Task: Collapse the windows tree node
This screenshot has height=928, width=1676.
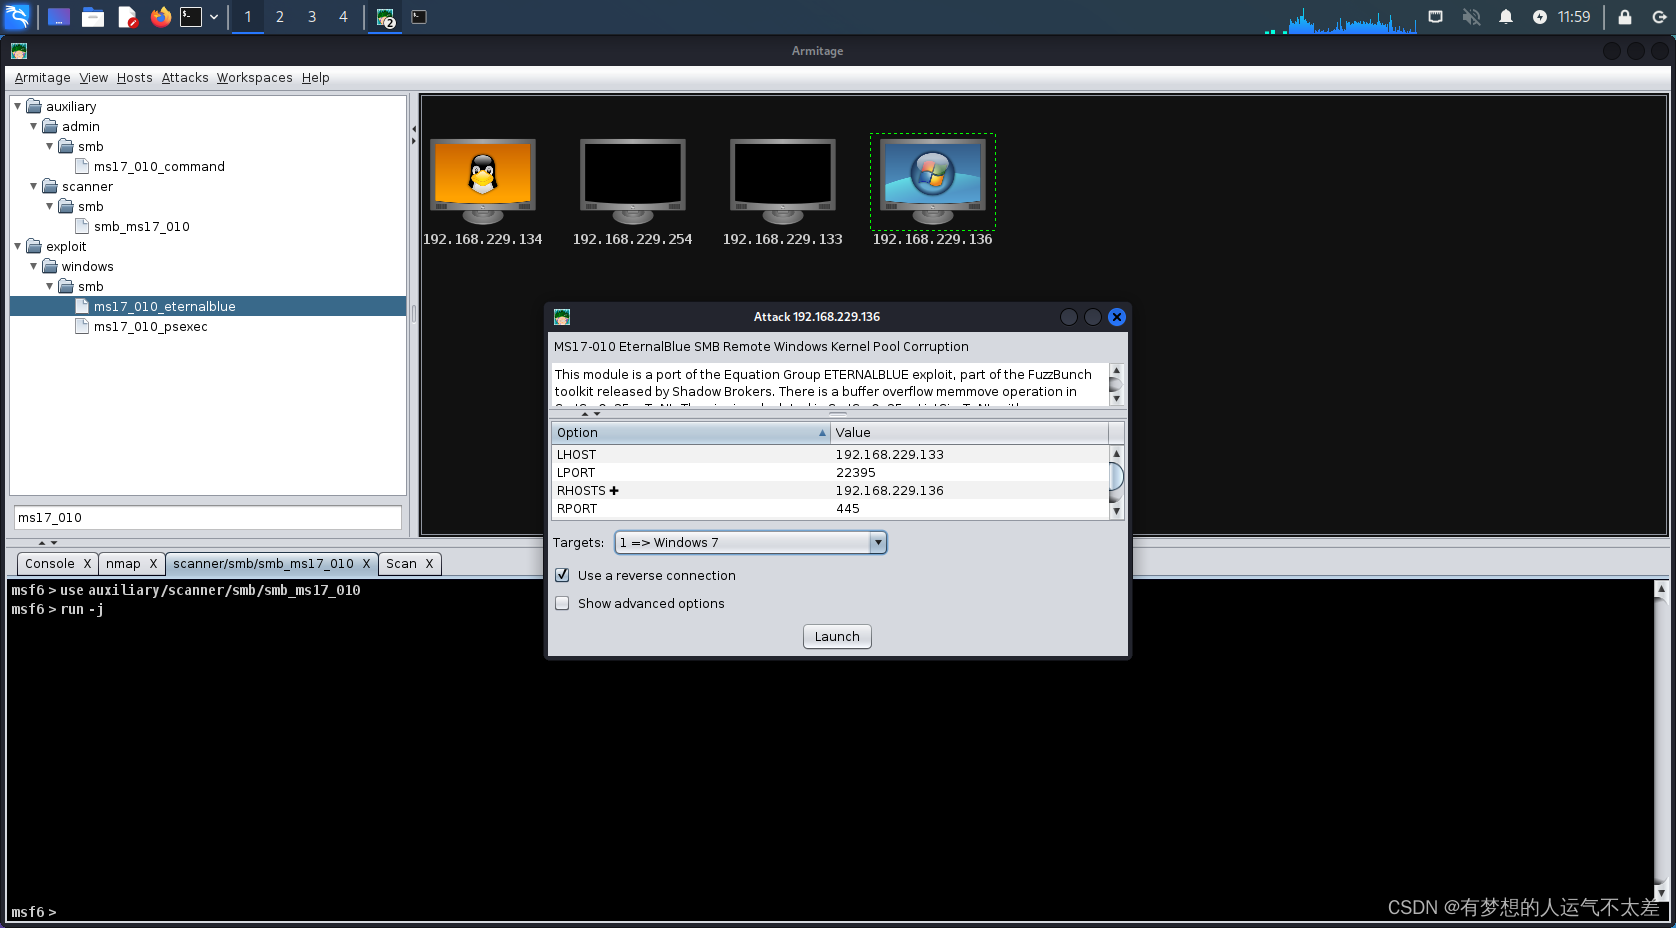Action: coord(33,266)
